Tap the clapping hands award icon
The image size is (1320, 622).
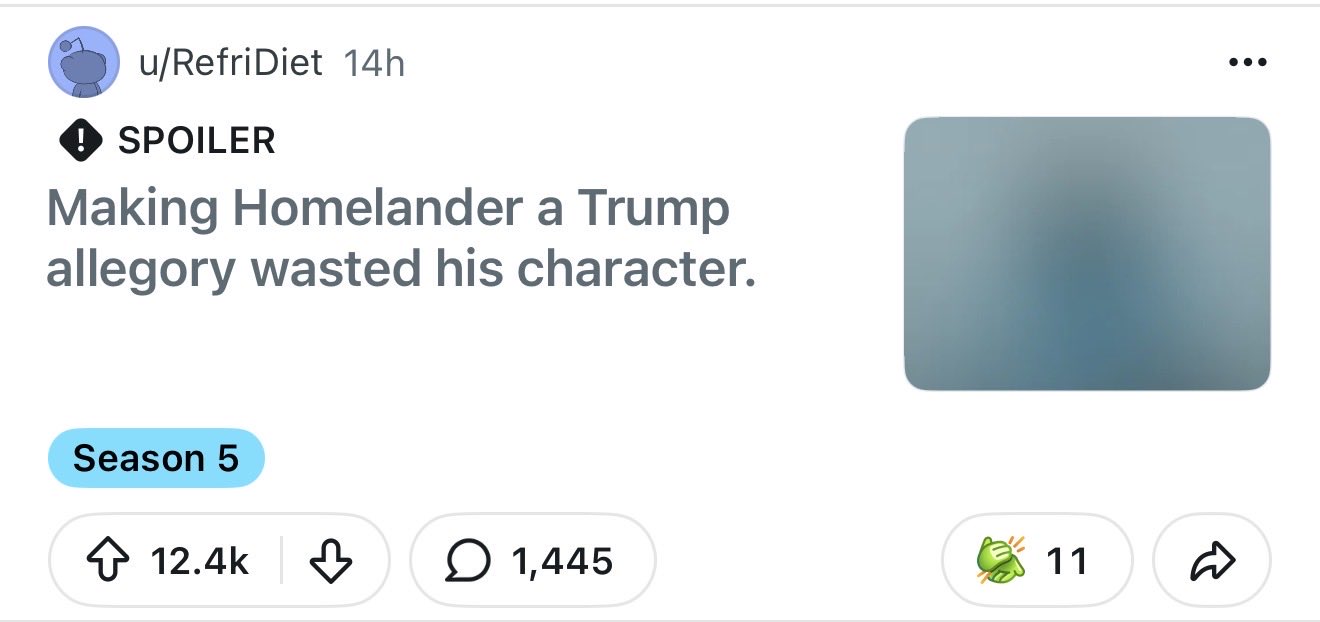click(1000, 560)
